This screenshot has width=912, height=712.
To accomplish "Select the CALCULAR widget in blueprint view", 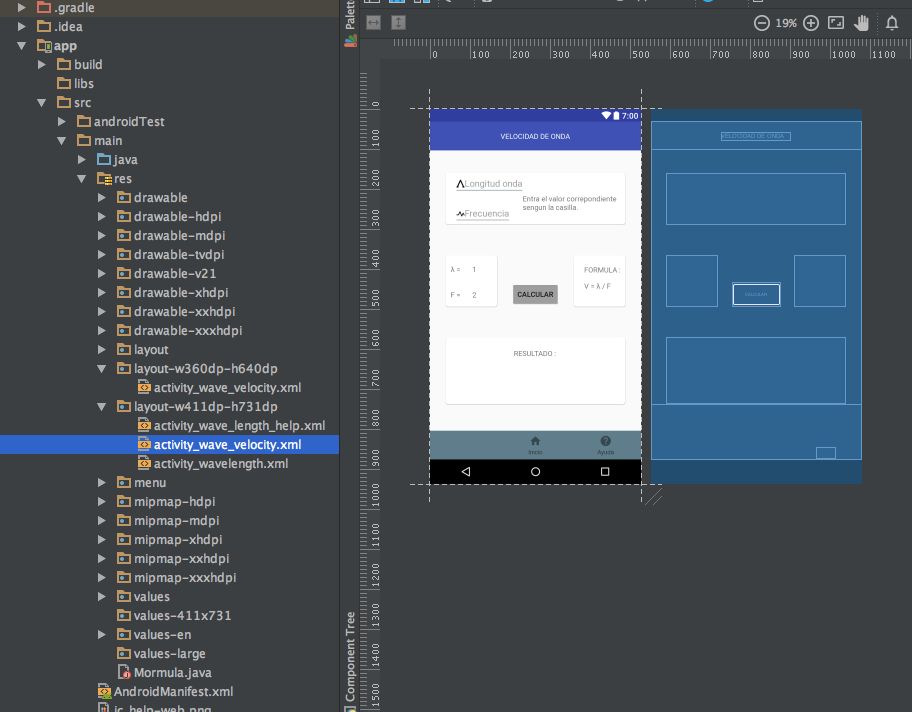I will (756, 294).
